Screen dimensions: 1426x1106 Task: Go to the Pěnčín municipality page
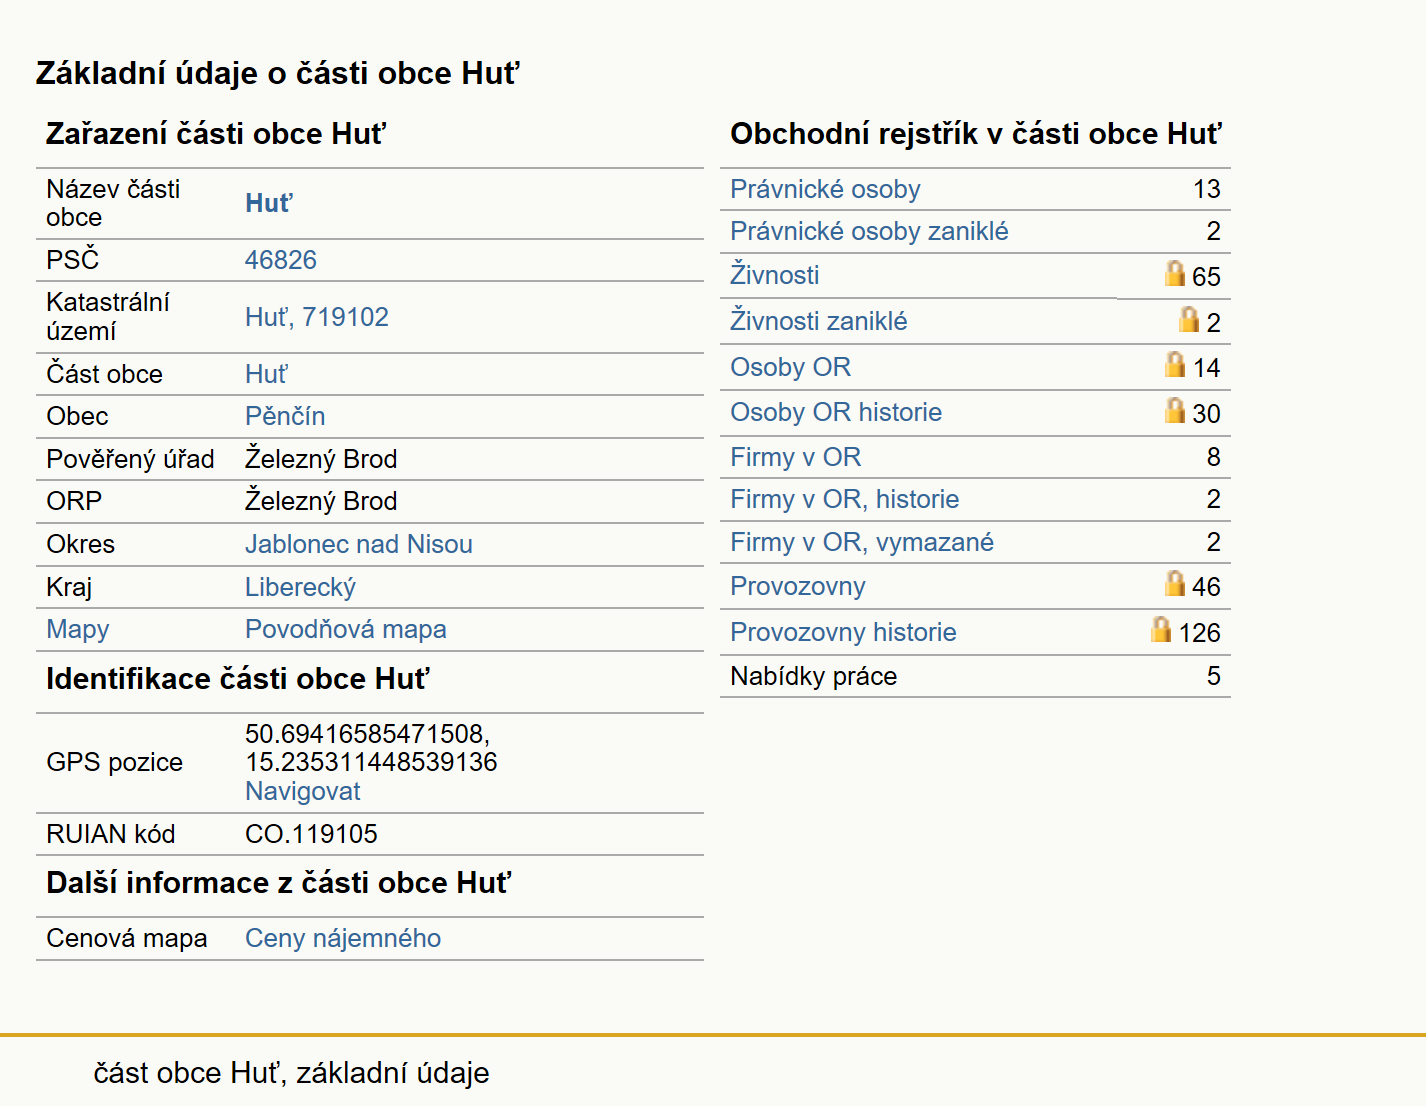click(285, 416)
